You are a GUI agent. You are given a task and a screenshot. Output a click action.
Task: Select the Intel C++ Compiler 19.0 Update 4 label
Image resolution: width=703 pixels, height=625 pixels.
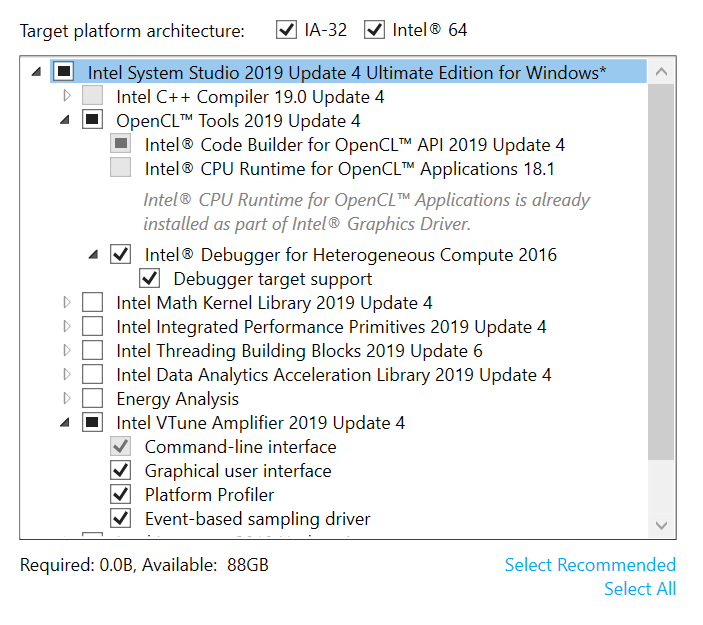click(x=250, y=97)
